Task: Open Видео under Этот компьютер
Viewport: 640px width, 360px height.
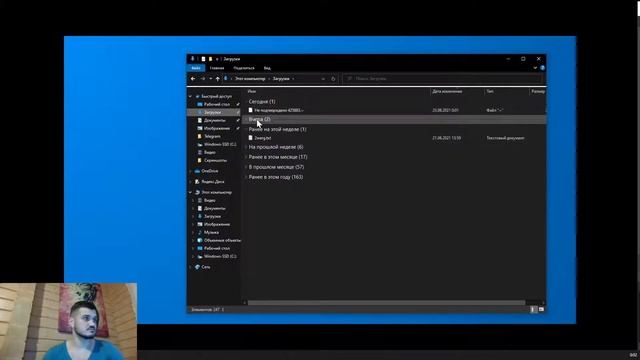Action: (x=209, y=200)
